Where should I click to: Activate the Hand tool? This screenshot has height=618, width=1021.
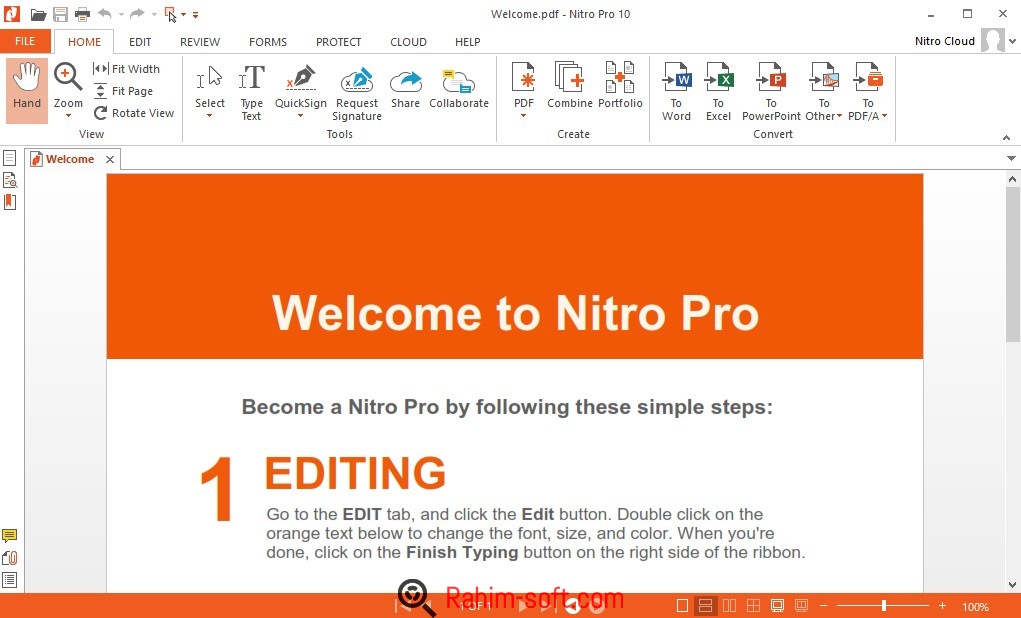(27, 91)
